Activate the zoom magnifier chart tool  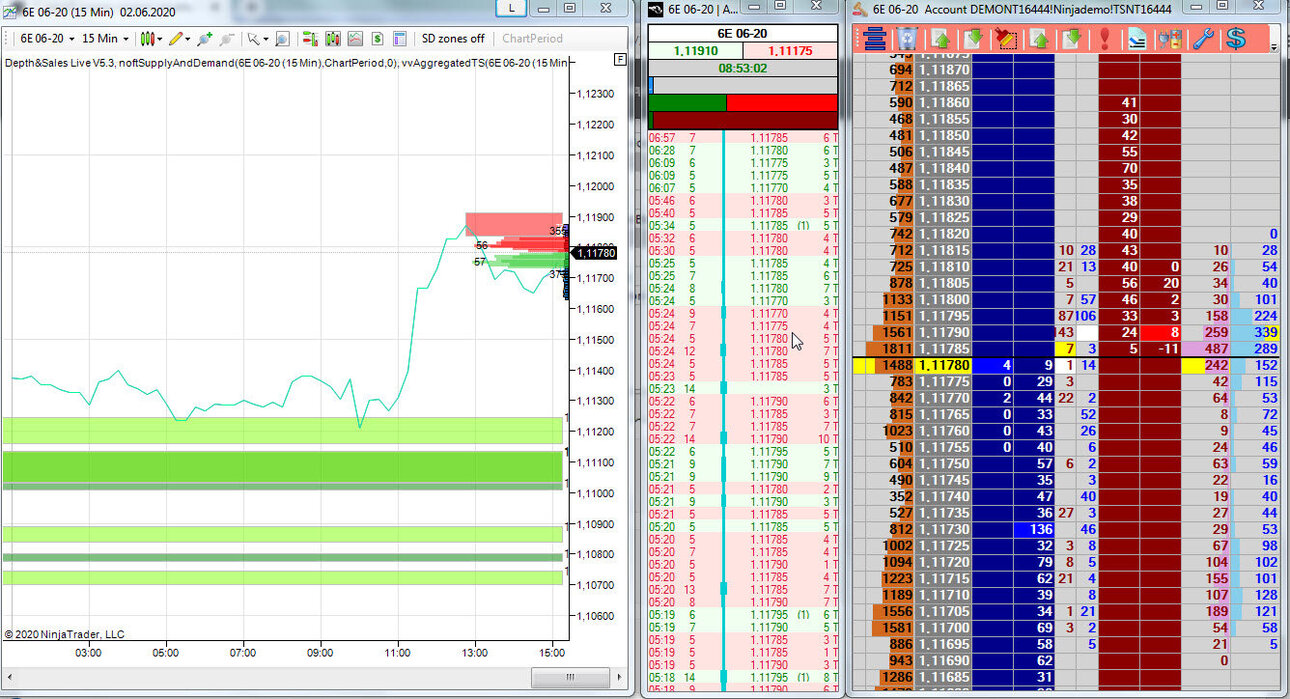pos(282,39)
